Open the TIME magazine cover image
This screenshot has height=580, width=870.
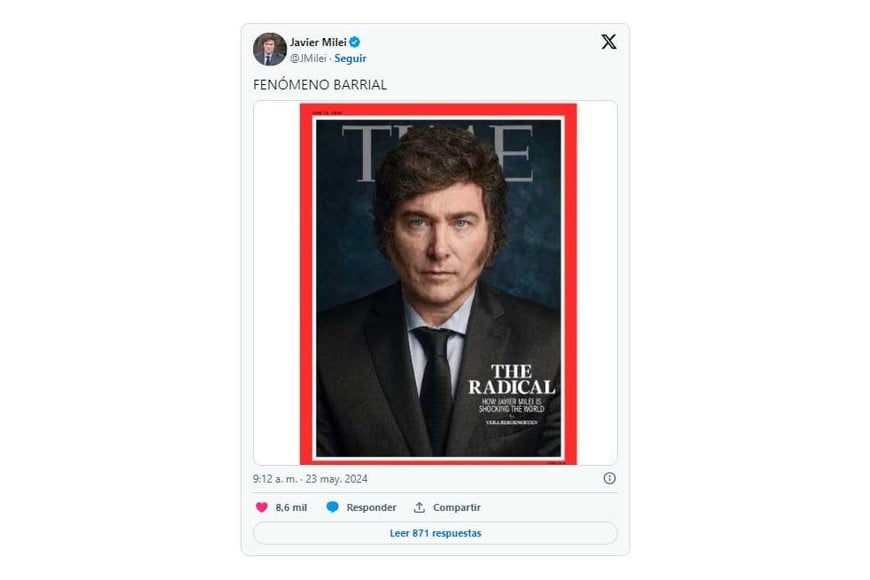(438, 283)
